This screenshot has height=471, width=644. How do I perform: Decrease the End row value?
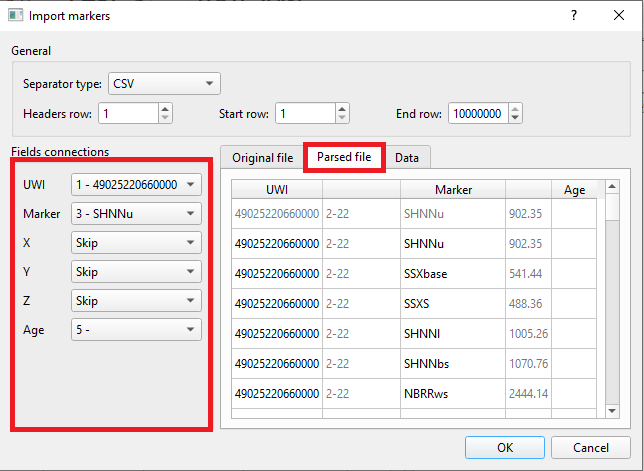pos(515,118)
